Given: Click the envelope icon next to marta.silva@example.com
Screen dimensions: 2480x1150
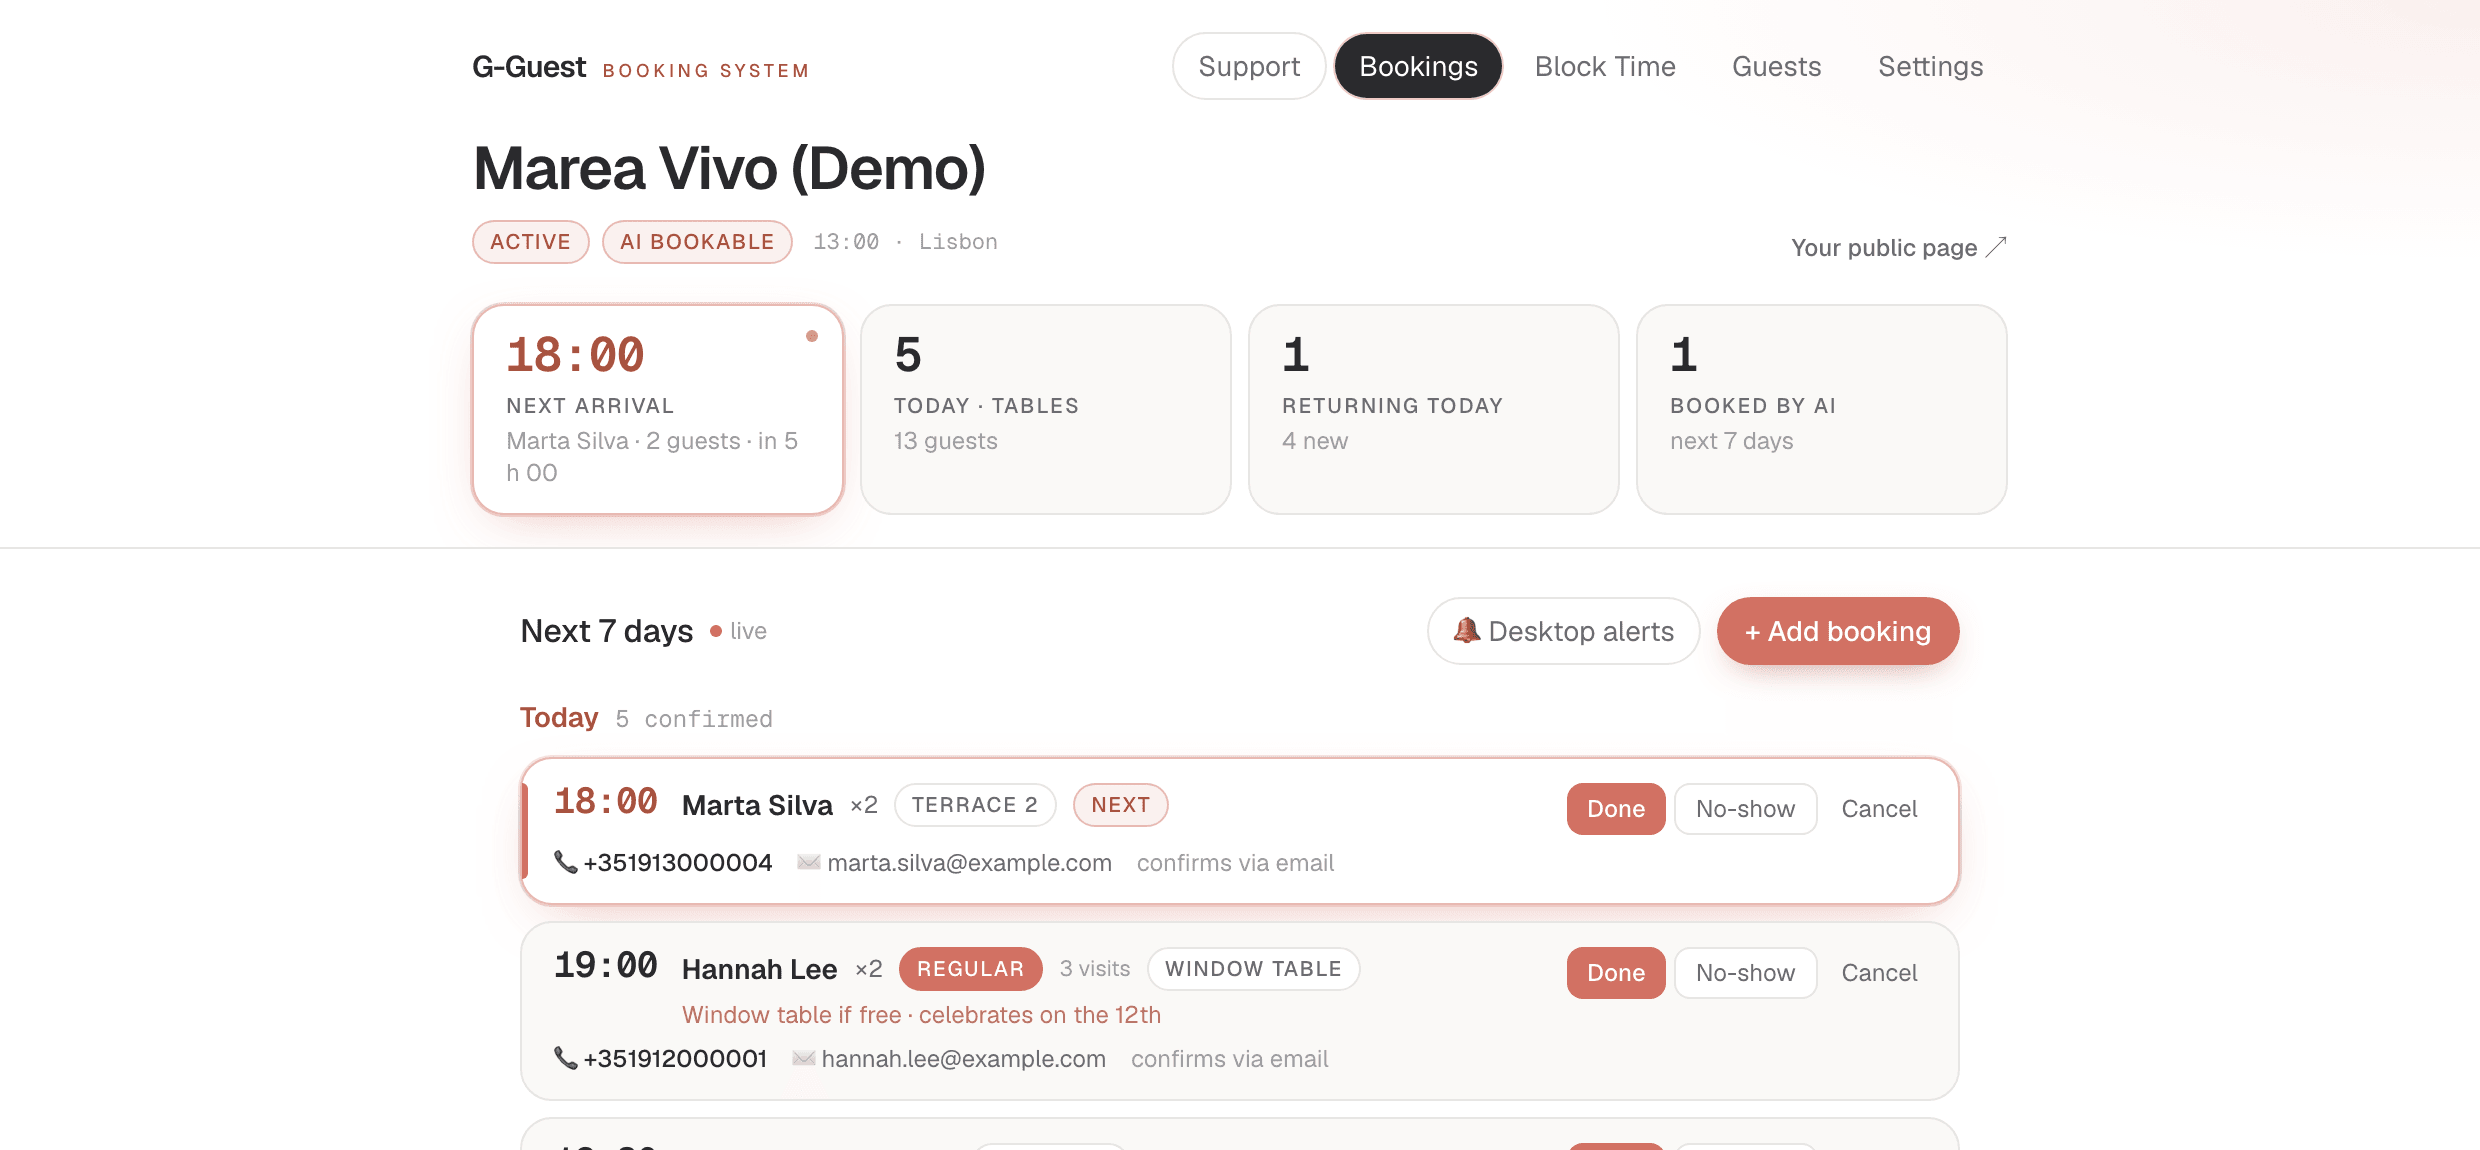Looking at the screenshot, I should 808,862.
